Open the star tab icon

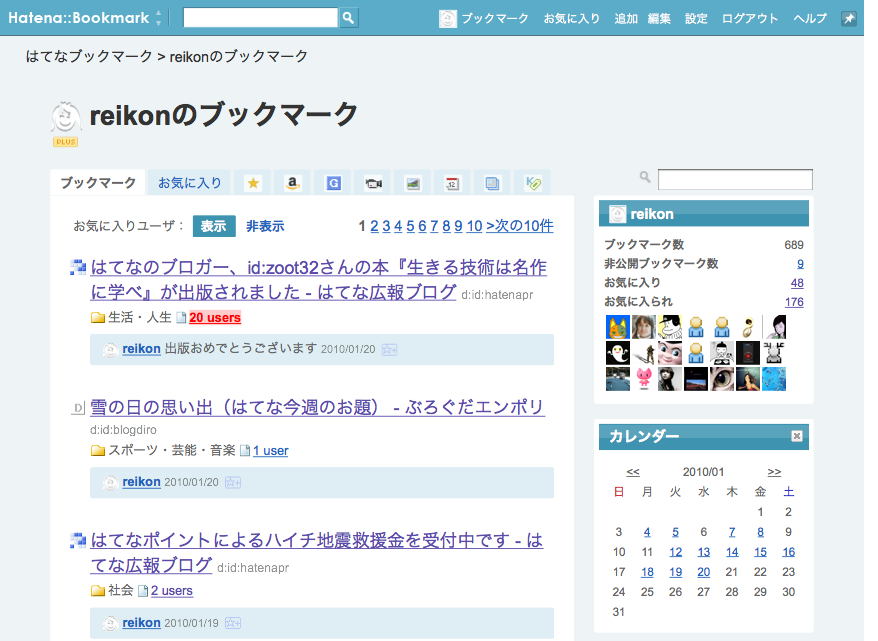pyautogui.click(x=253, y=183)
